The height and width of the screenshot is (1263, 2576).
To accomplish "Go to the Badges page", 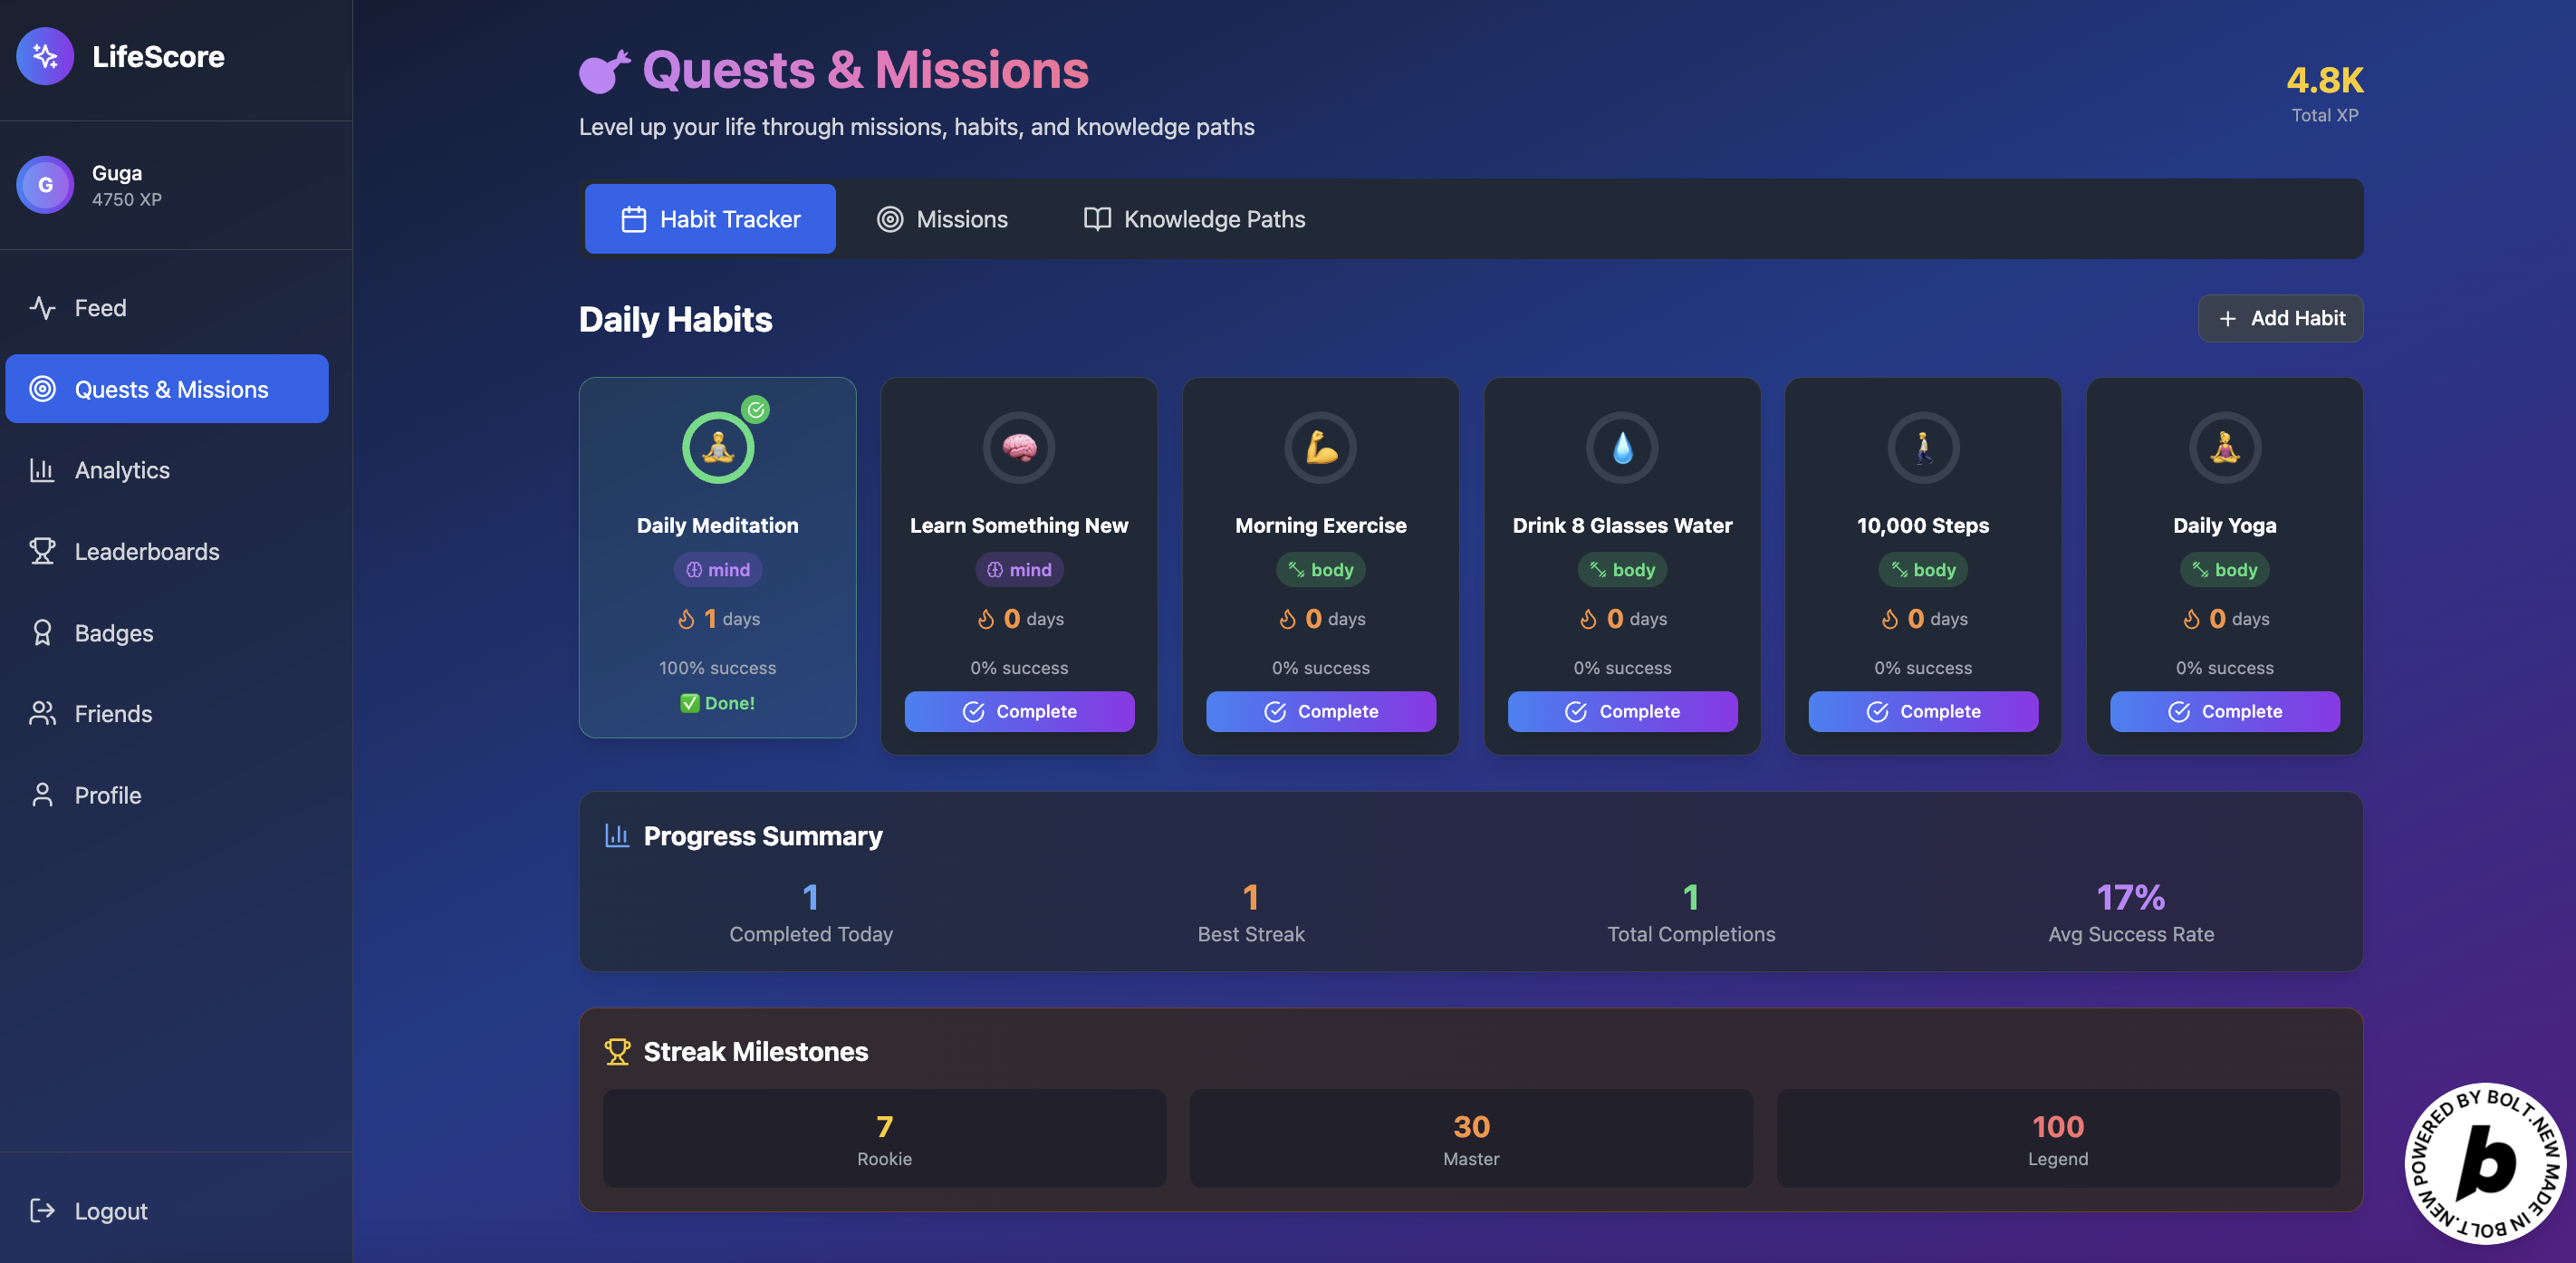I will (x=113, y=633).
